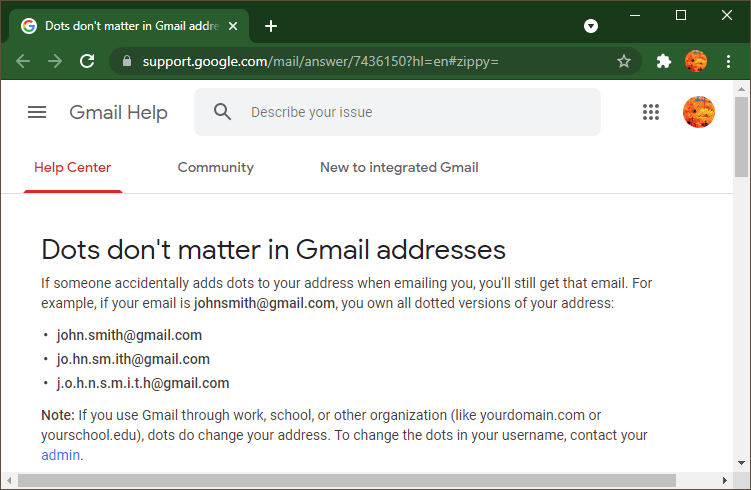Open New to integrated Gmail tab
The width and height of the screenshot is (751, 490).
tap(399, 167)
